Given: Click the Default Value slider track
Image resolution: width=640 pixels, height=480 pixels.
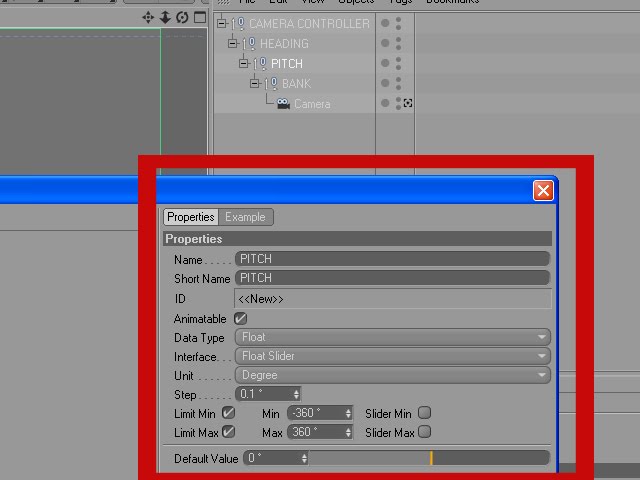Looking at the screenshot, I should pyautogui.click(x=429, y=458).
